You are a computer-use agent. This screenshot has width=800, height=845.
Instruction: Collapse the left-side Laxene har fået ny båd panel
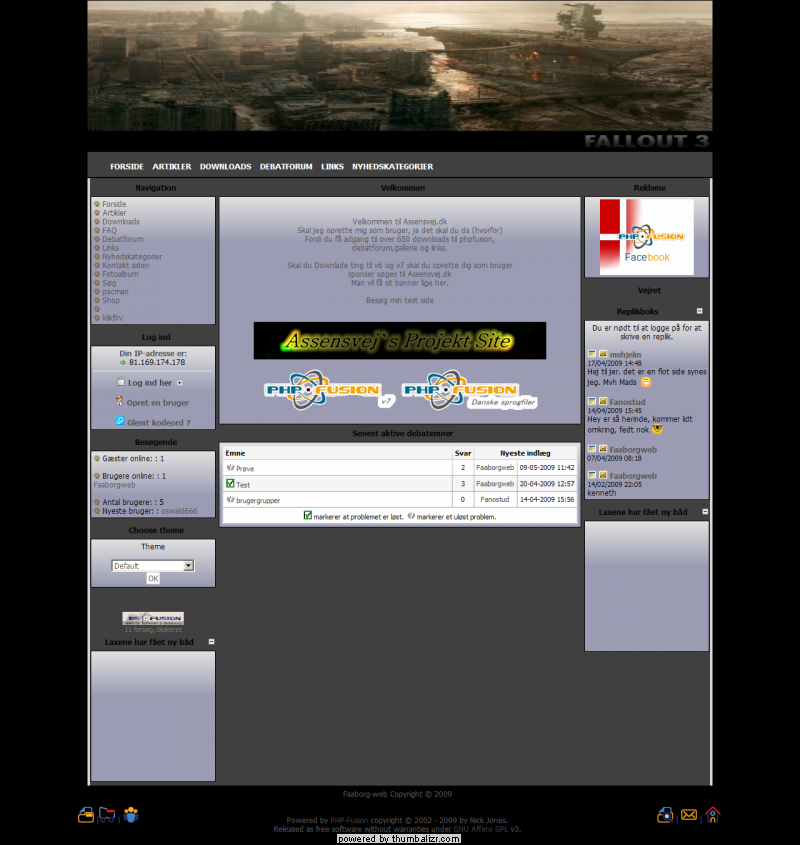[211, 641]
